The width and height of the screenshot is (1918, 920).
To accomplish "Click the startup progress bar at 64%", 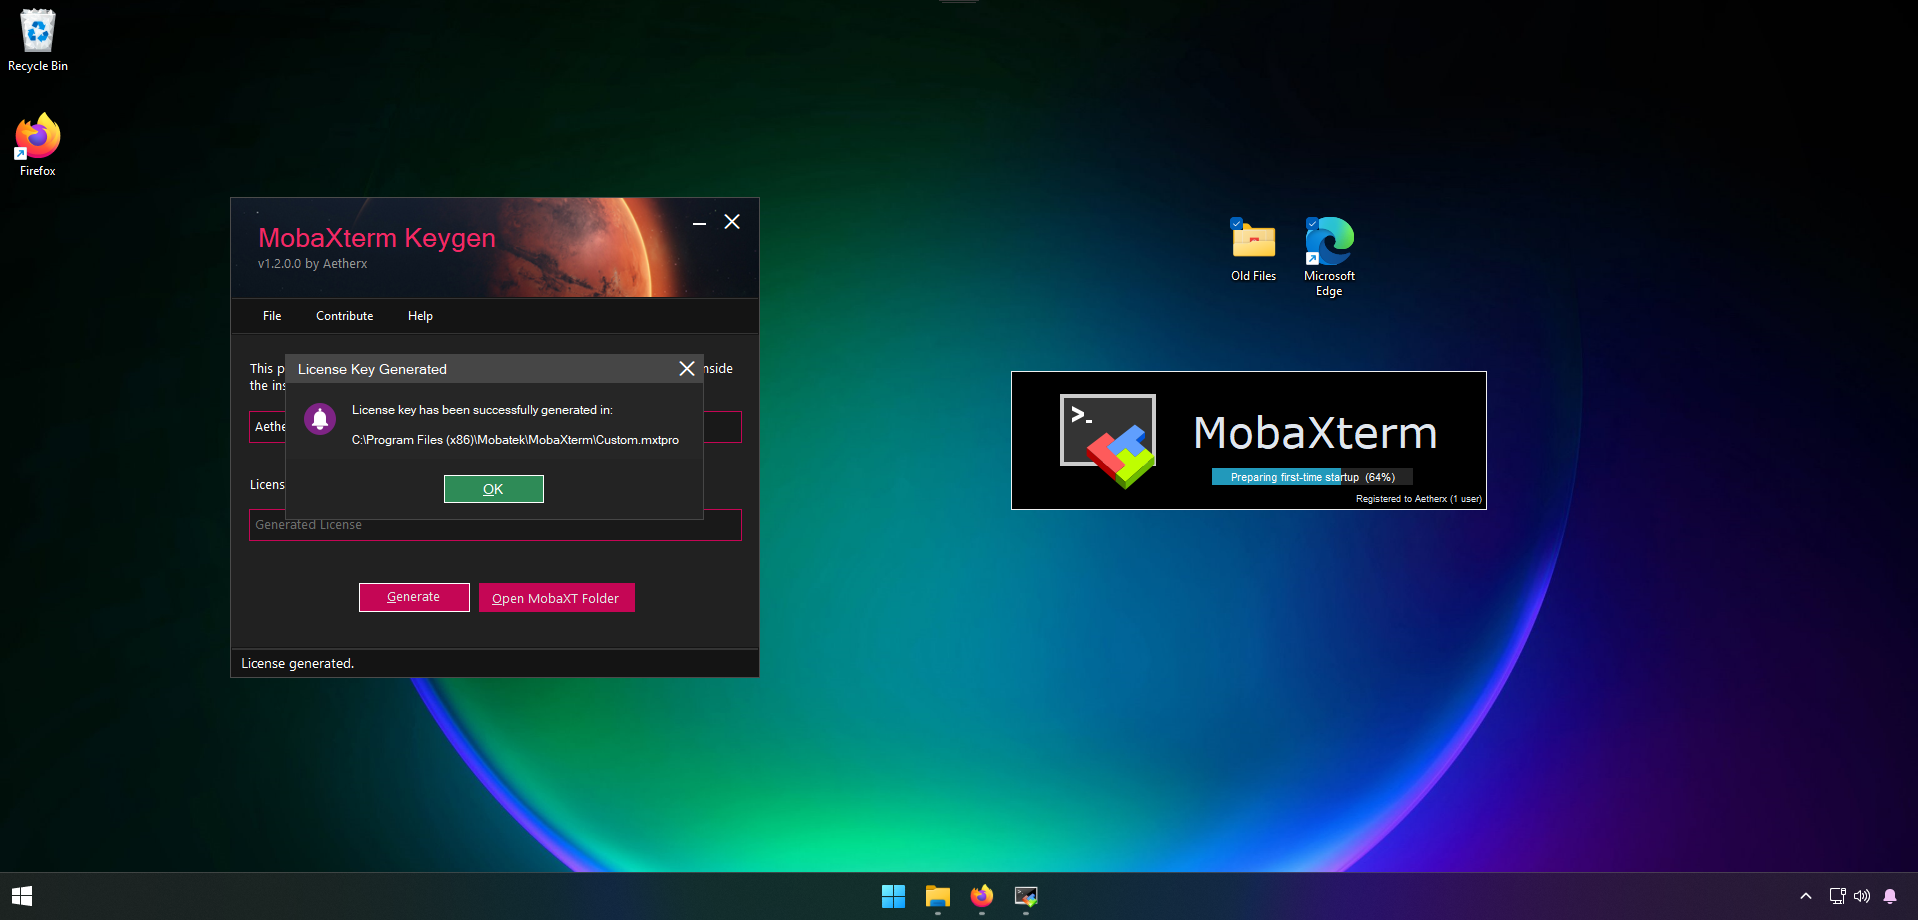I will [x=1312, y=477].
